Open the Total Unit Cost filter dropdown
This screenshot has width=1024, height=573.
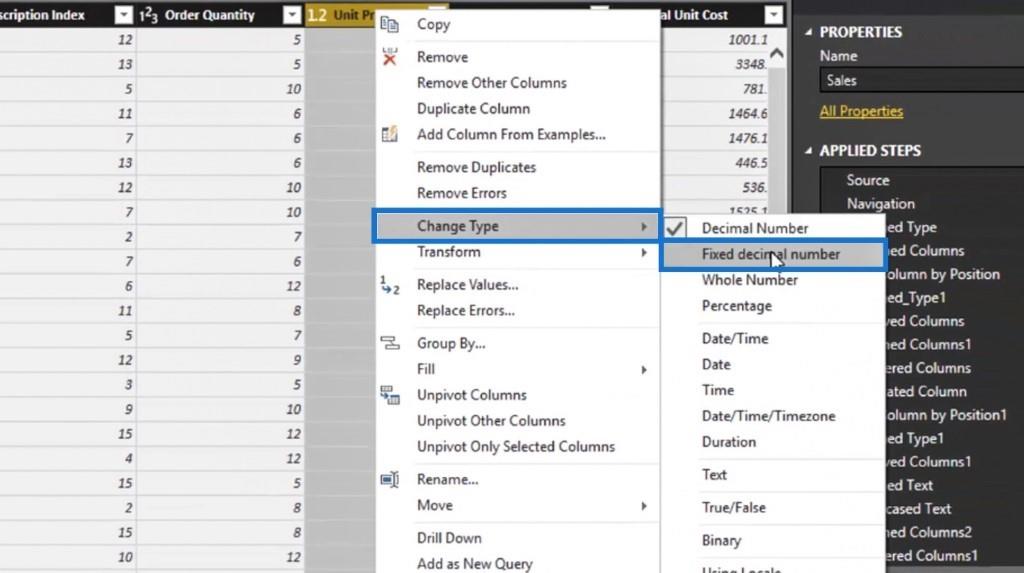coord(773,15)
